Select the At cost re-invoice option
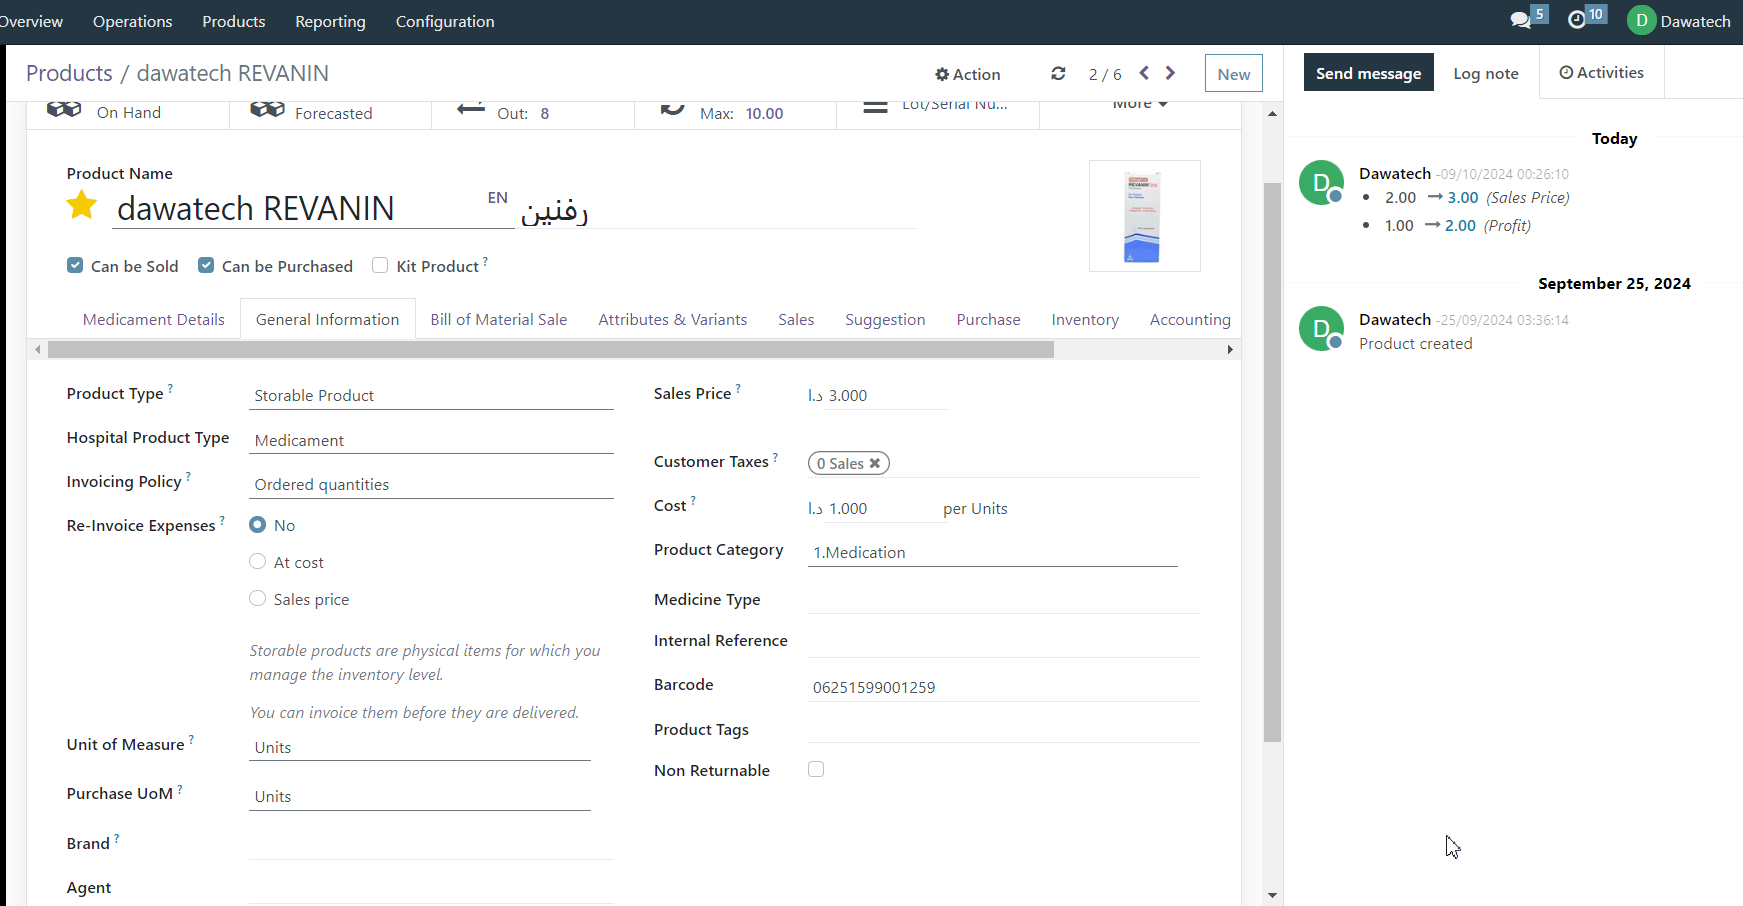1743x906 pixels. pyautogui.click(x=258, y=561)
